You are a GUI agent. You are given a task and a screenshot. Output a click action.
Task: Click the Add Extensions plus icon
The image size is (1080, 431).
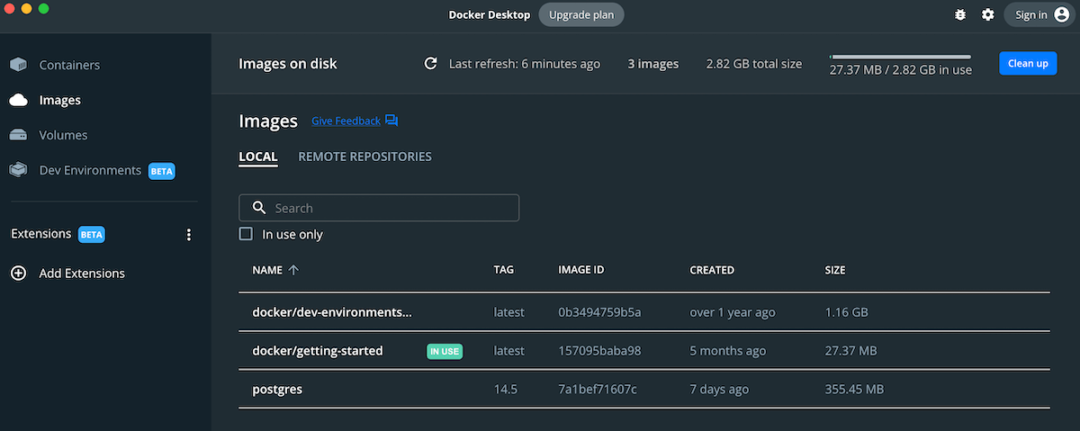click(18, 273)
